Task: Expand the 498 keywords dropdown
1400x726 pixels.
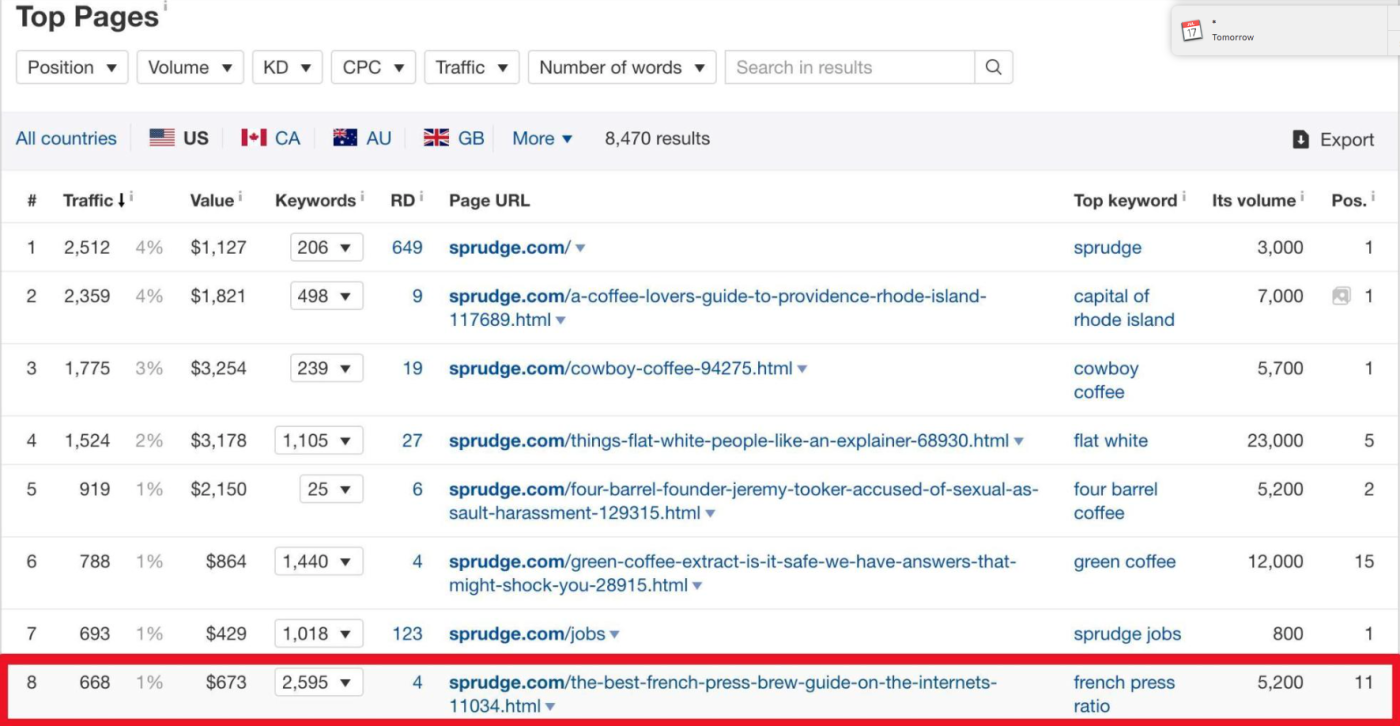Action: (326, 296)
